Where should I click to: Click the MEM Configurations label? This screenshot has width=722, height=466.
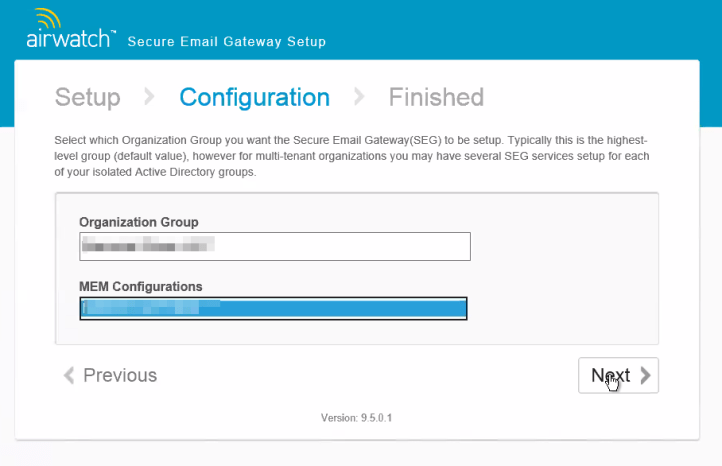tap(141, 286)
